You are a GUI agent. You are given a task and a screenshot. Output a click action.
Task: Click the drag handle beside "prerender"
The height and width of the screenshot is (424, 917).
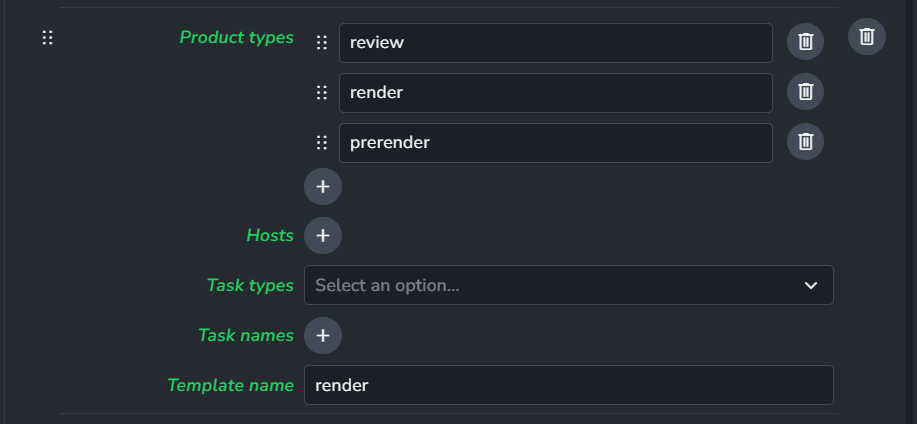pyautogui.click(x=322, y=142)
